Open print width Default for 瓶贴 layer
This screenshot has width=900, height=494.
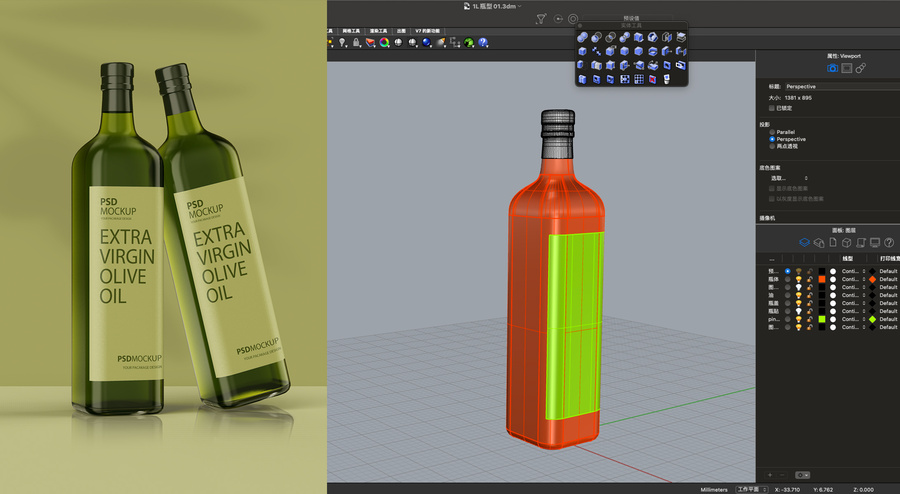point(889,311)
